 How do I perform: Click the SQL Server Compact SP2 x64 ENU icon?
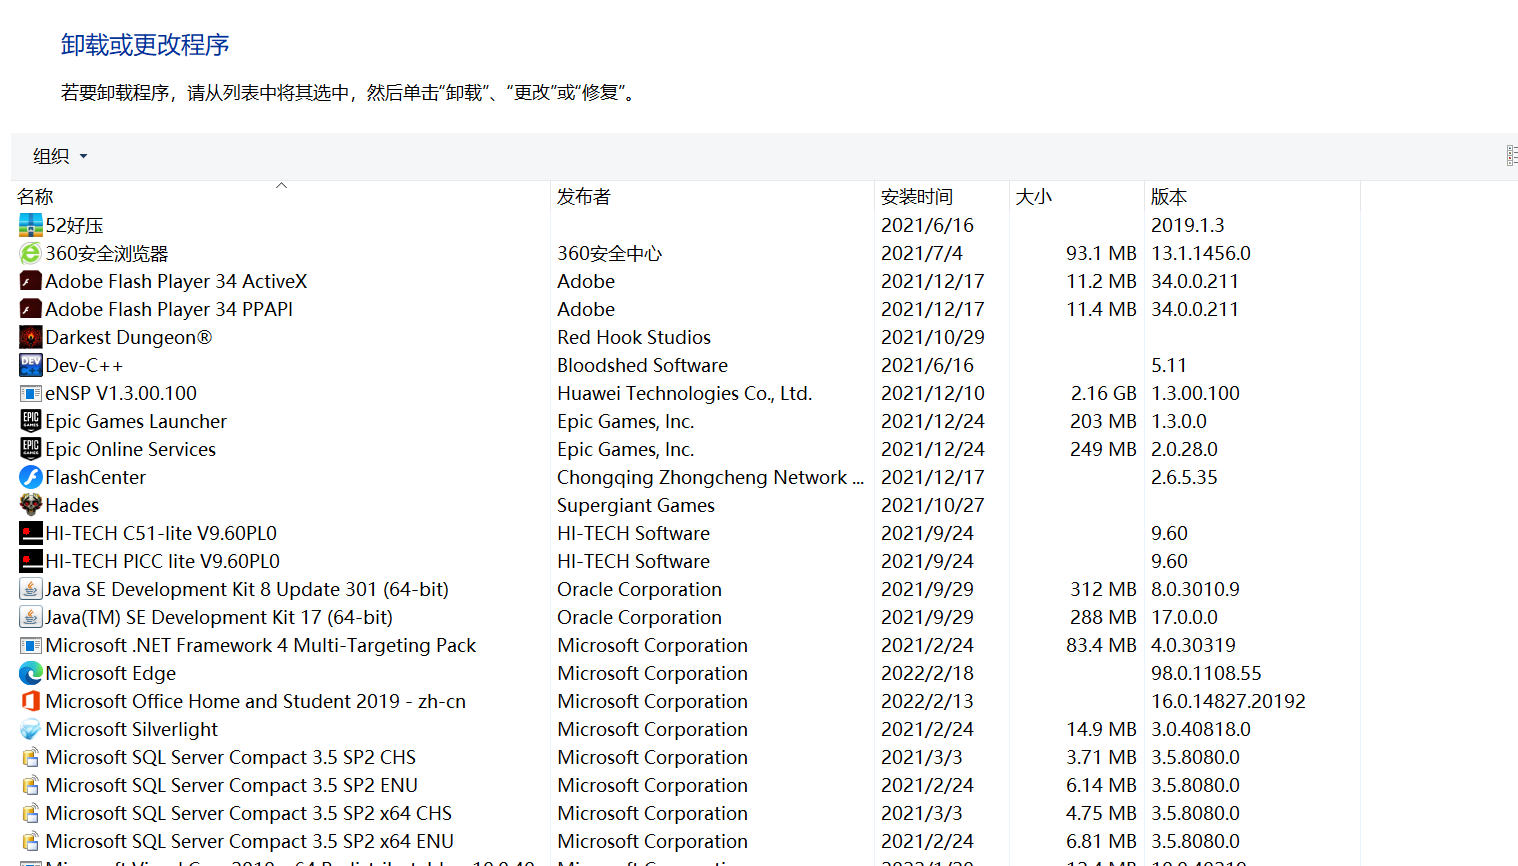[x=31, y=841]
